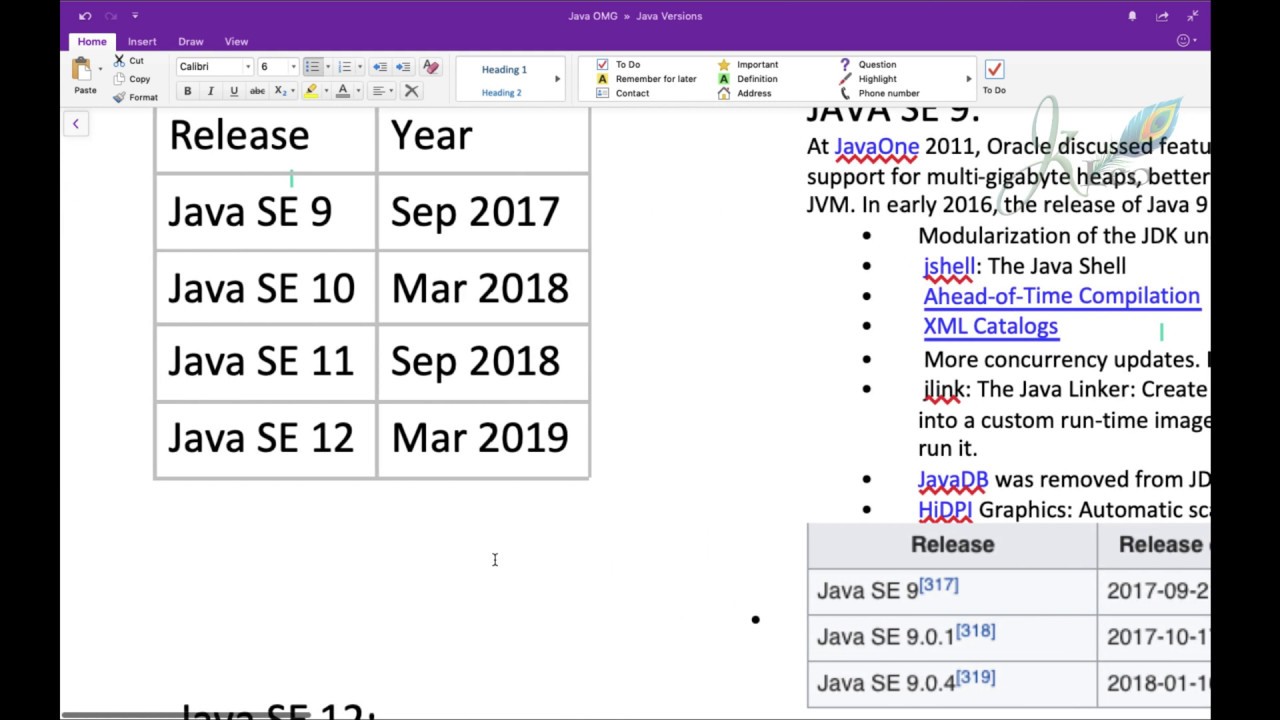Apply the Heading 2 style

(502, 93)
